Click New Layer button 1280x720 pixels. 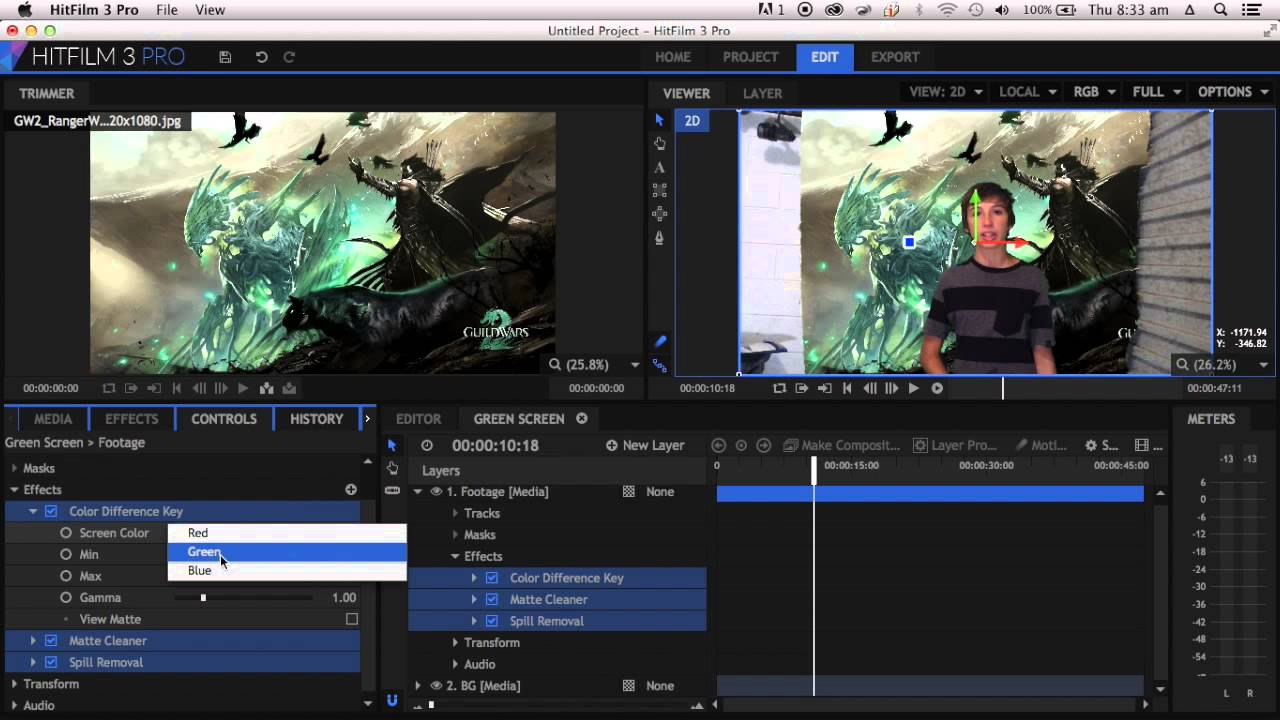645,445
